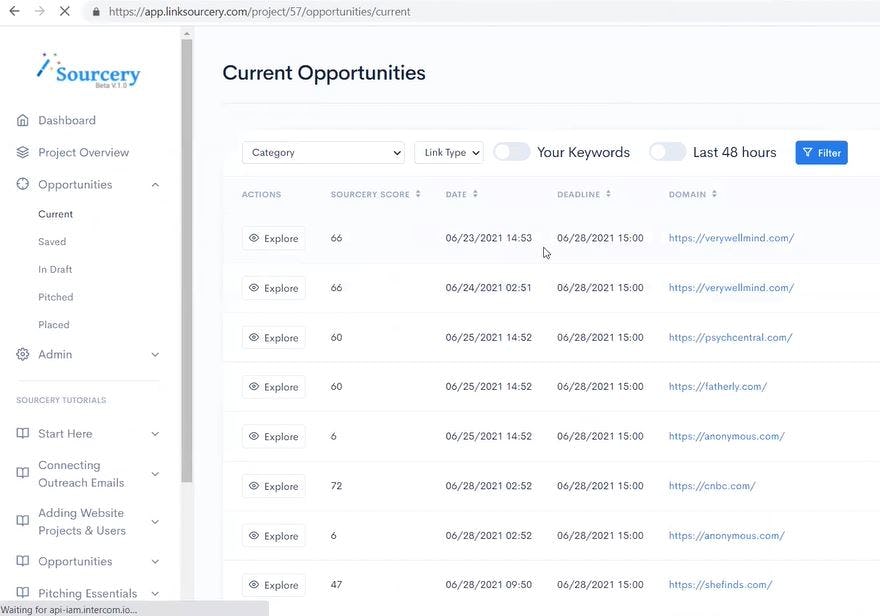Click the blue Filter button
Image resolution: width=880 pixels, height=616 pixels.
821,153
